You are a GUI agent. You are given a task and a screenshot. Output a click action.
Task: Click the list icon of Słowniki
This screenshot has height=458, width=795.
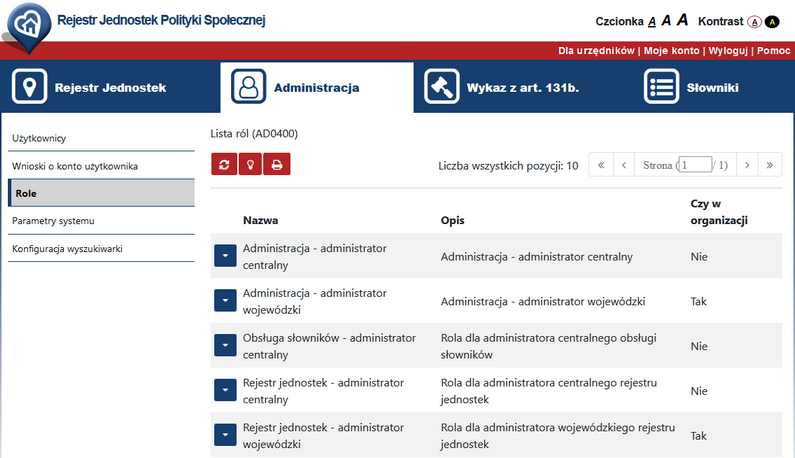click(661, 87)
